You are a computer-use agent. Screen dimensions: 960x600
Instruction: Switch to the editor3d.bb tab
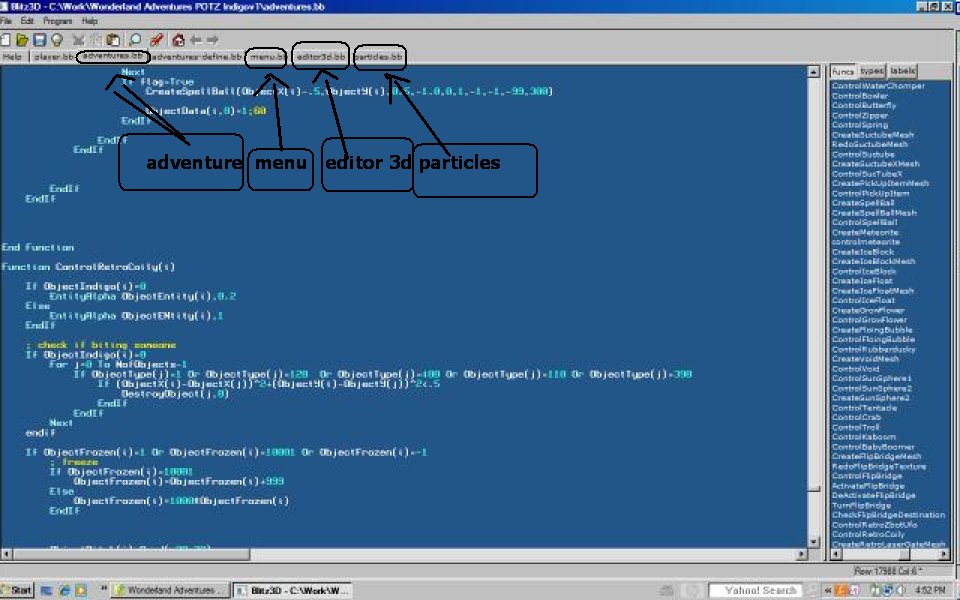point(321,57)
